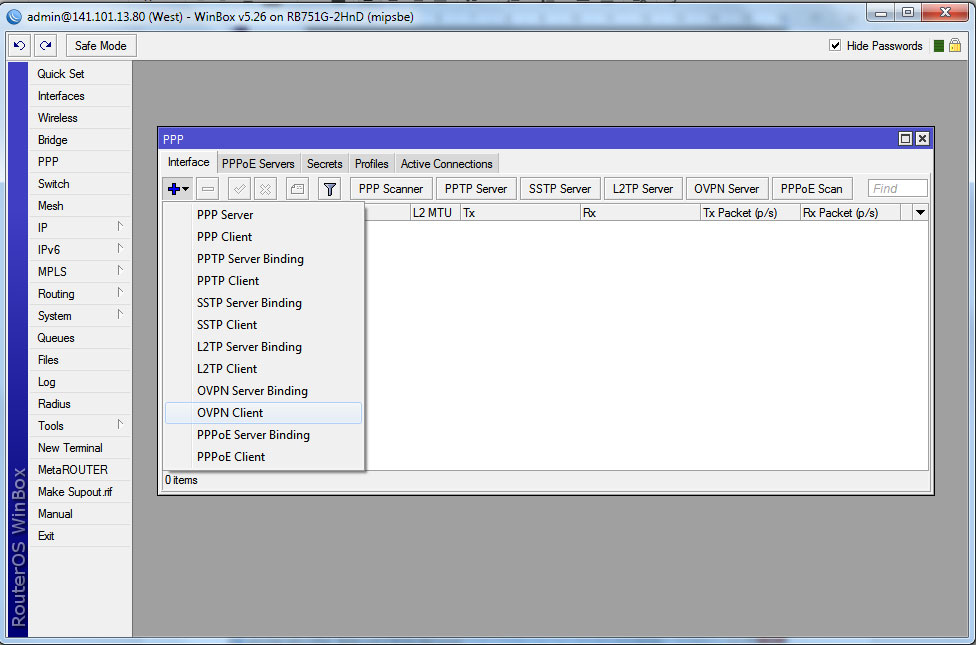Click the OVPN Server button
976x645 pixels.
[727, 189]
